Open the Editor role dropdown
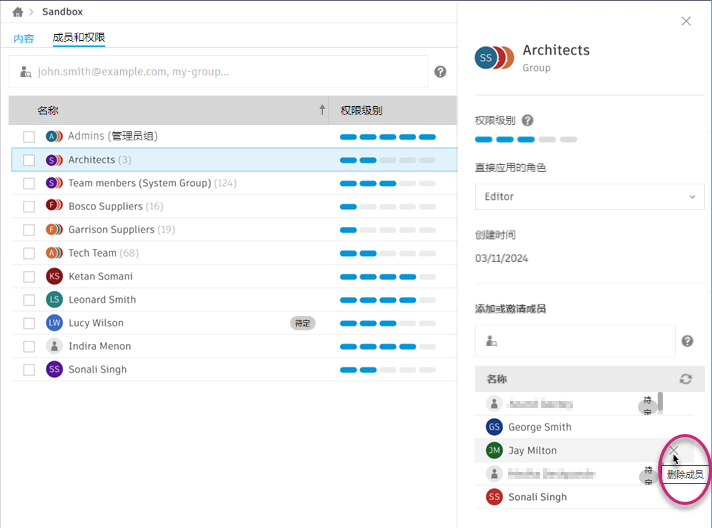The width and height of the screenshot is (712, 528). 589,197
